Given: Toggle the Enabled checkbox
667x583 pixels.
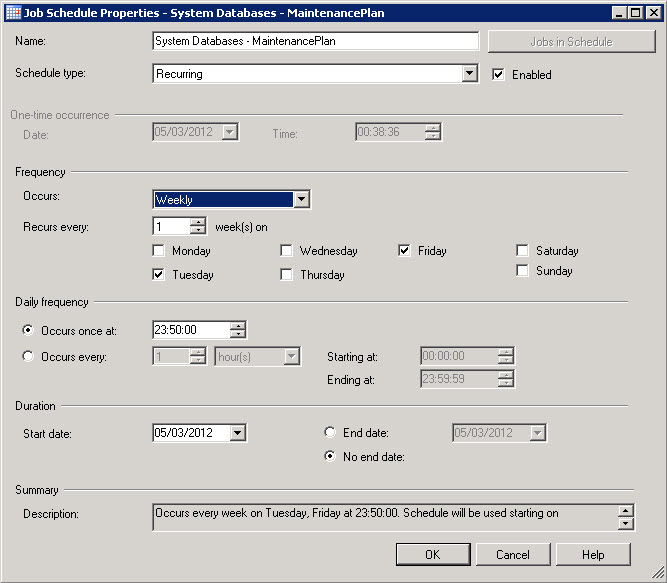Looking at the screenshot, I should click(498, 75).
